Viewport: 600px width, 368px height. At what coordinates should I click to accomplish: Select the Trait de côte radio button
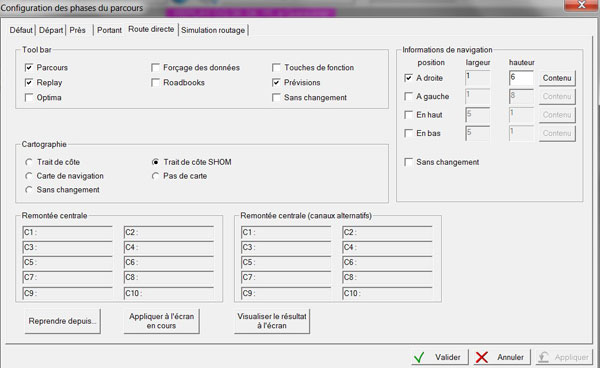click(x=29, y=162)
